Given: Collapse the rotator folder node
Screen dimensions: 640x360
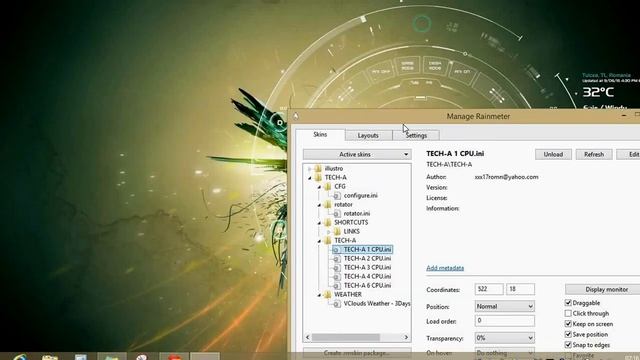Looking at the screenshot, I should point(319,205).
